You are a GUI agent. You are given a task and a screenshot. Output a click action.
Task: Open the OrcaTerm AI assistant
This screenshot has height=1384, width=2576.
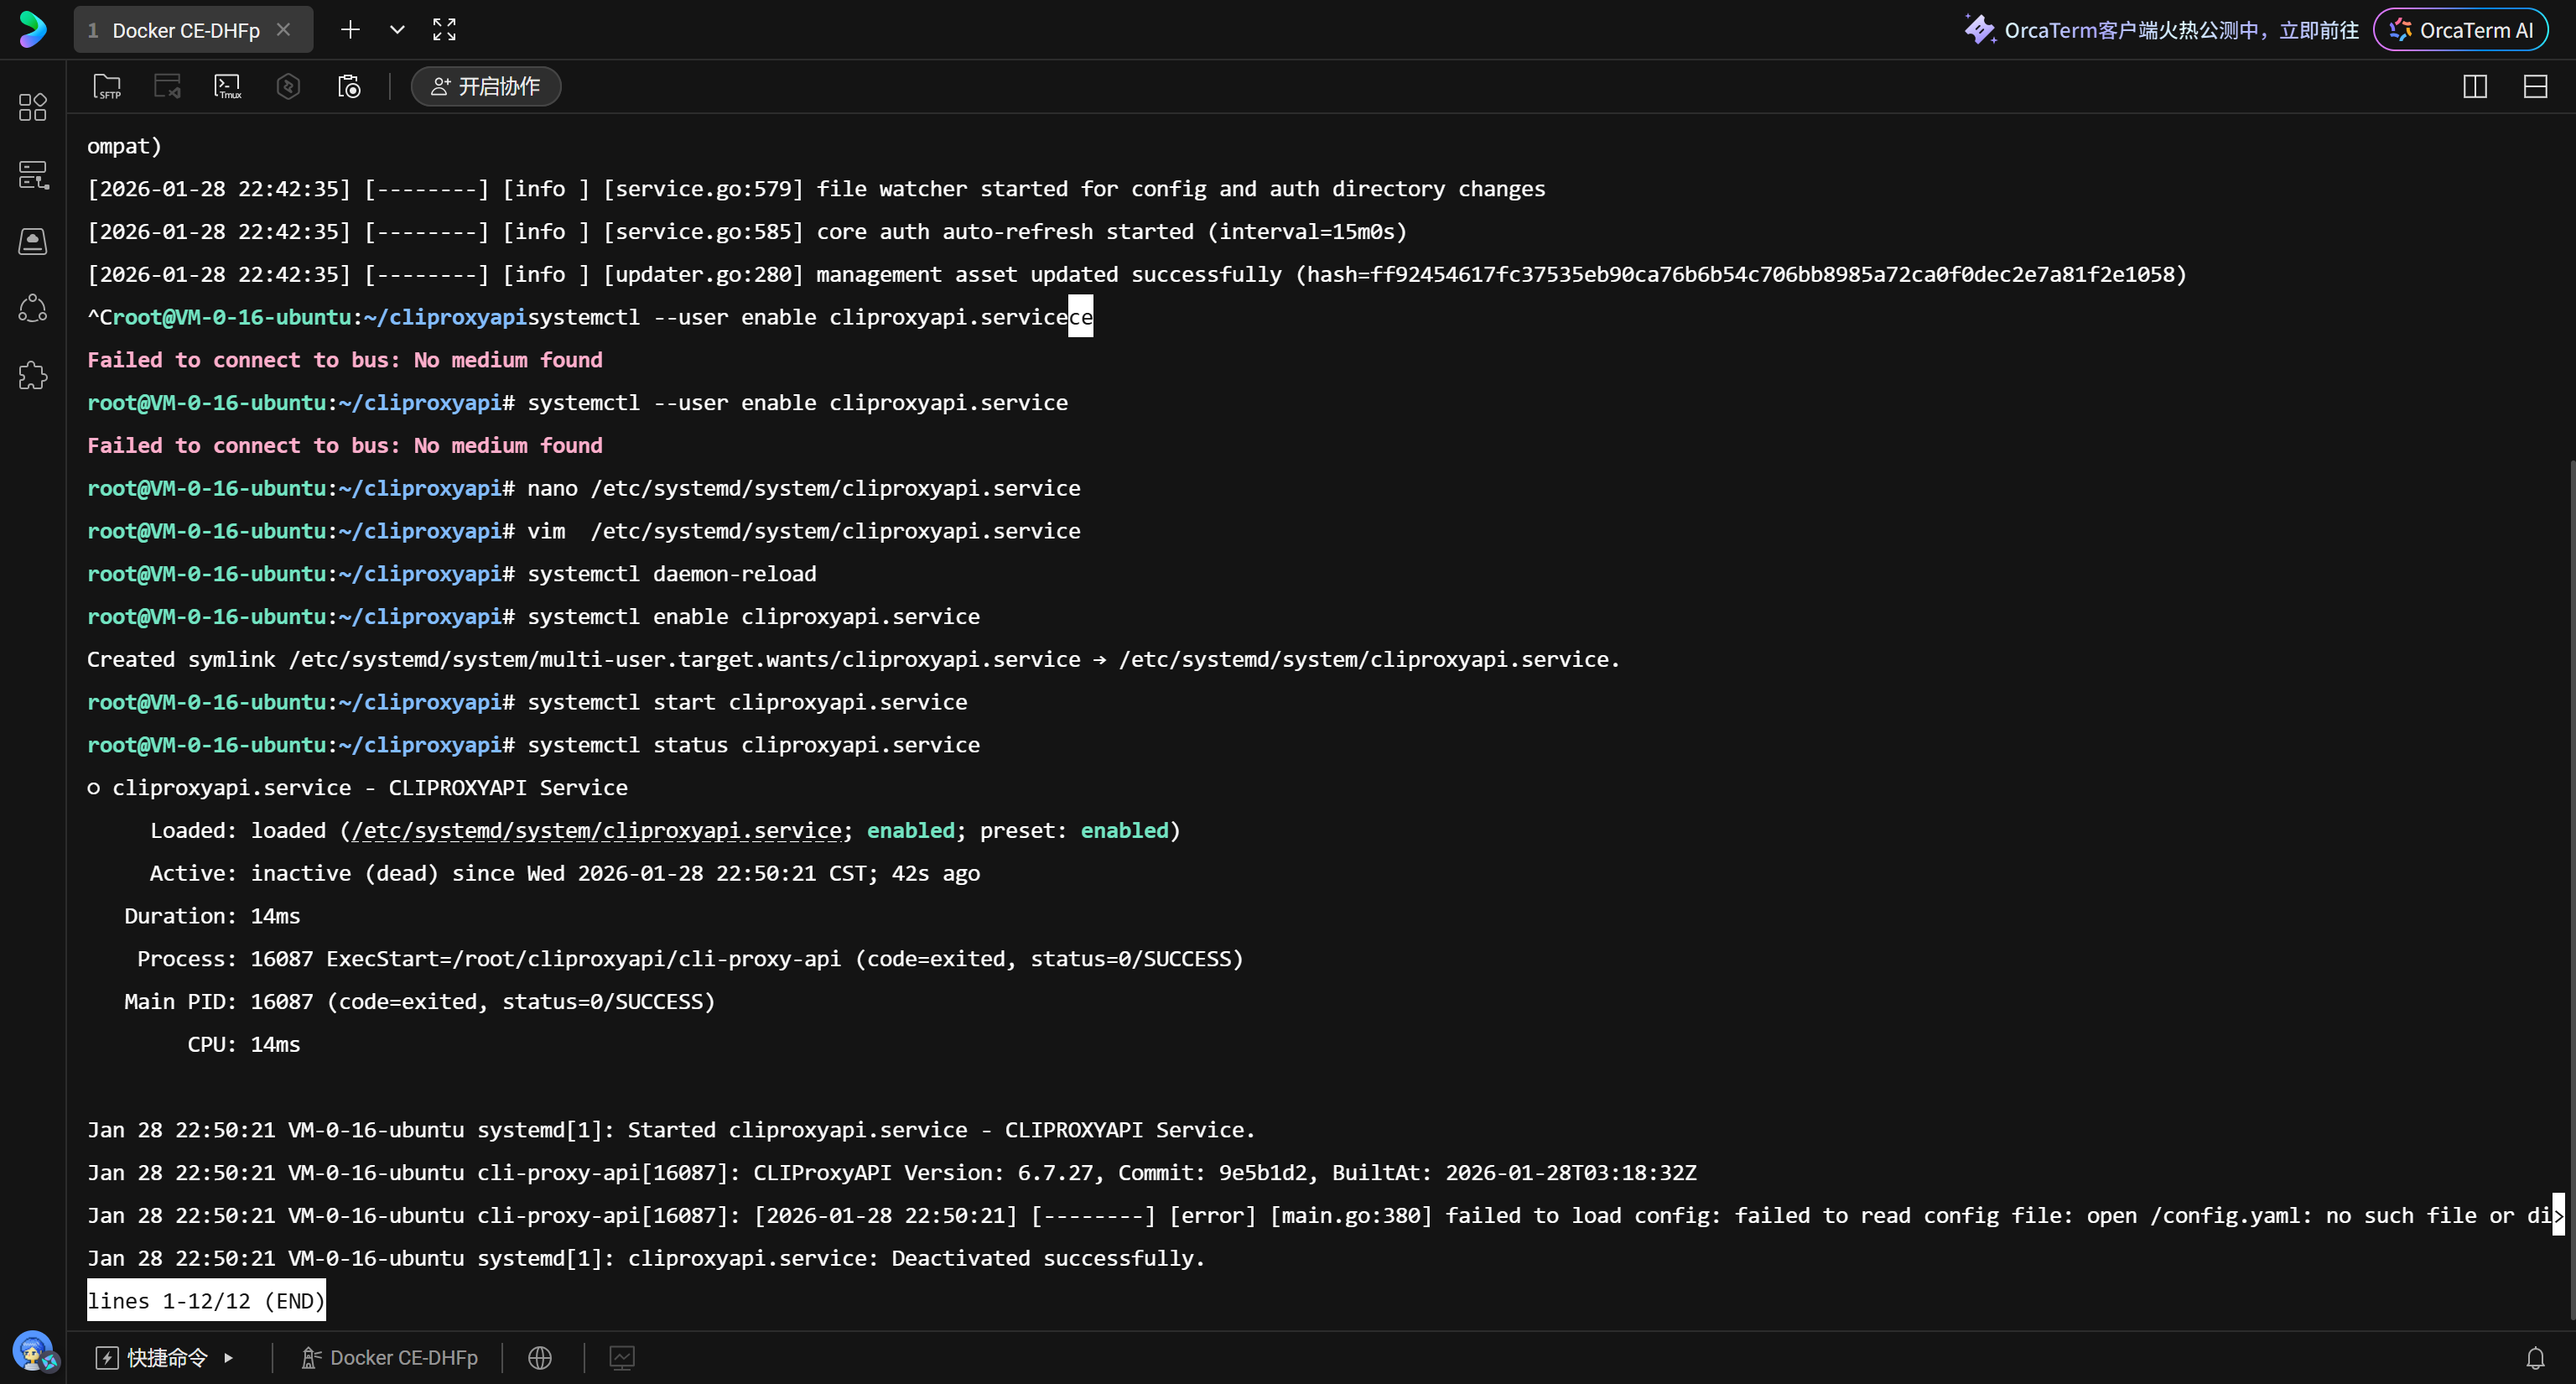2461,29
